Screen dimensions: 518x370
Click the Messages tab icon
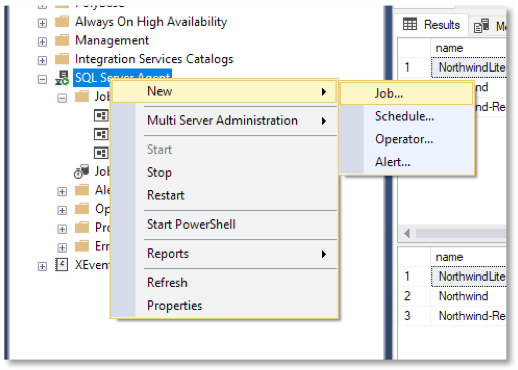tap(481, 26)
